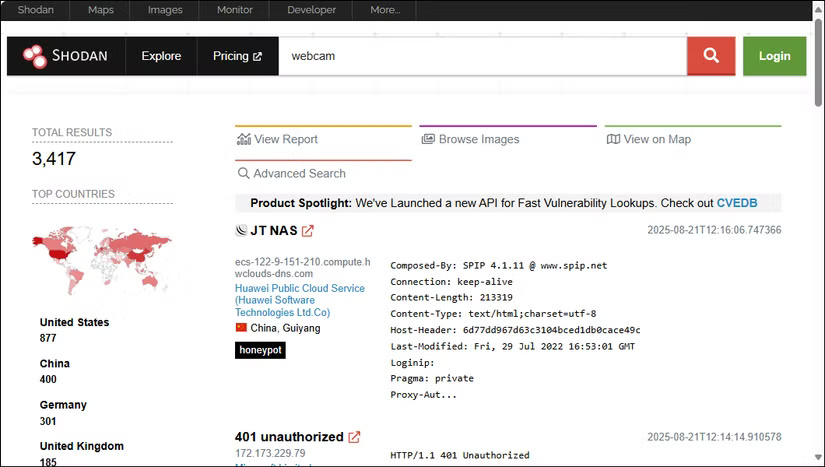This screenshot has height=467, width=825.
Task: Expand the More... menu
Action: pos(385,10)
